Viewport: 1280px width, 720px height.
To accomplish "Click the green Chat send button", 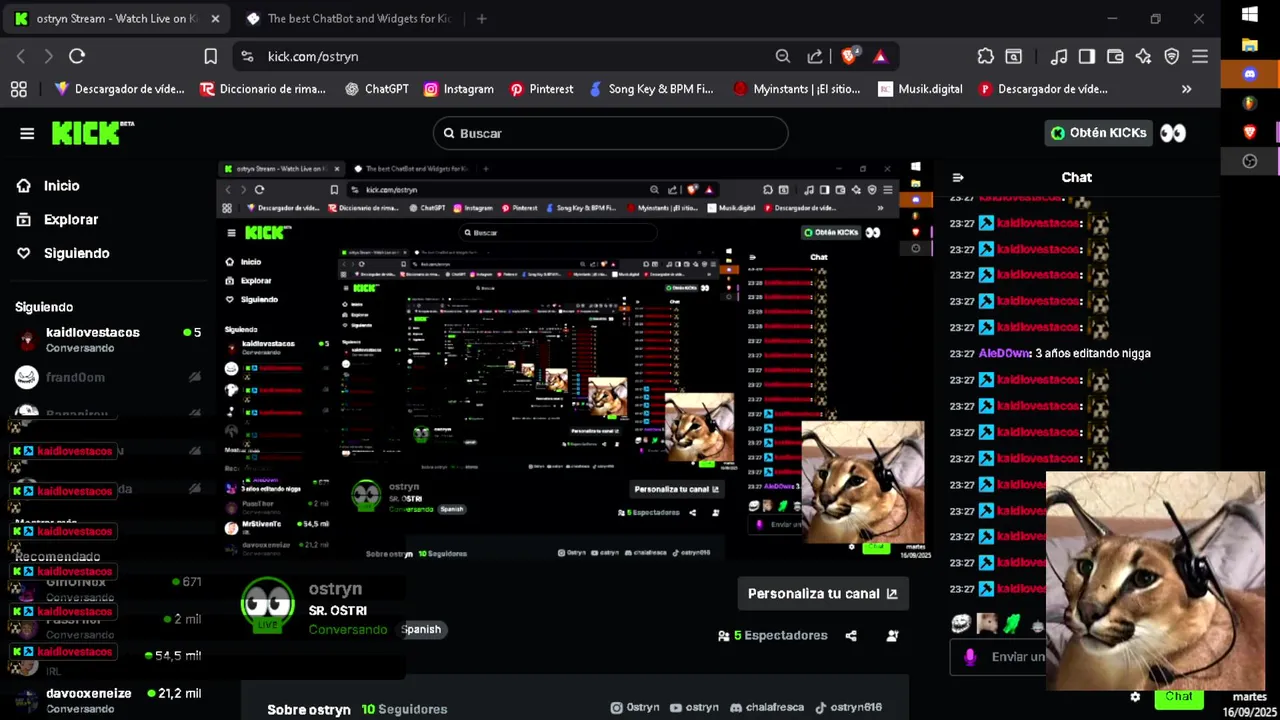I will (x=1179, y=697).
